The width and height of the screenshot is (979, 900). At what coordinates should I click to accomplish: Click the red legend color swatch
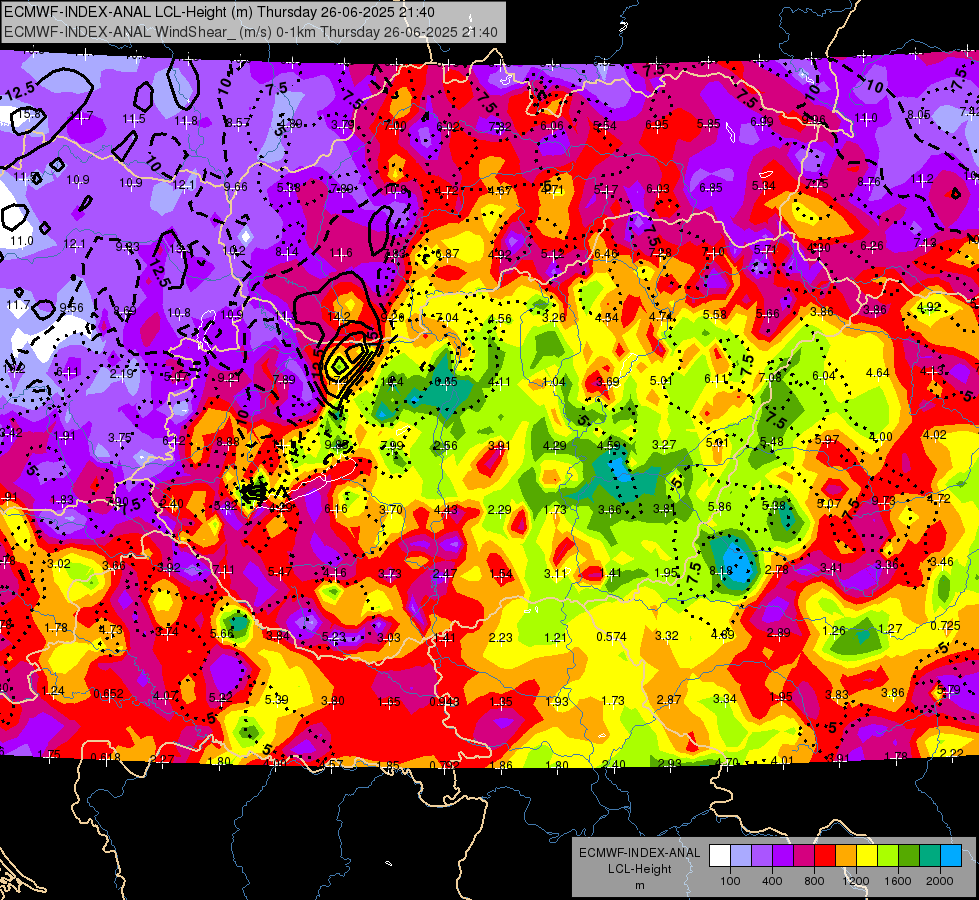click(825, 856)
